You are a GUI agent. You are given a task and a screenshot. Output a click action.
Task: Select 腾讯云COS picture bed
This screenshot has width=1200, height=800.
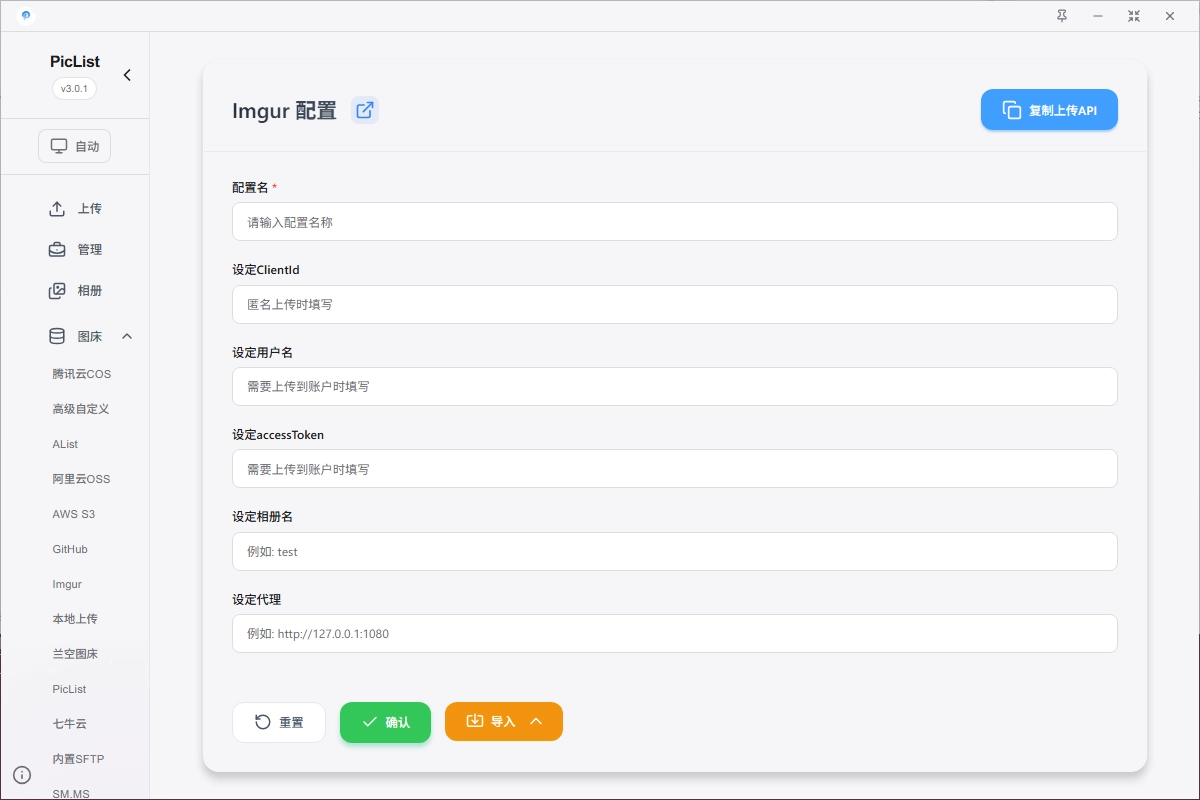coord(82,374)
